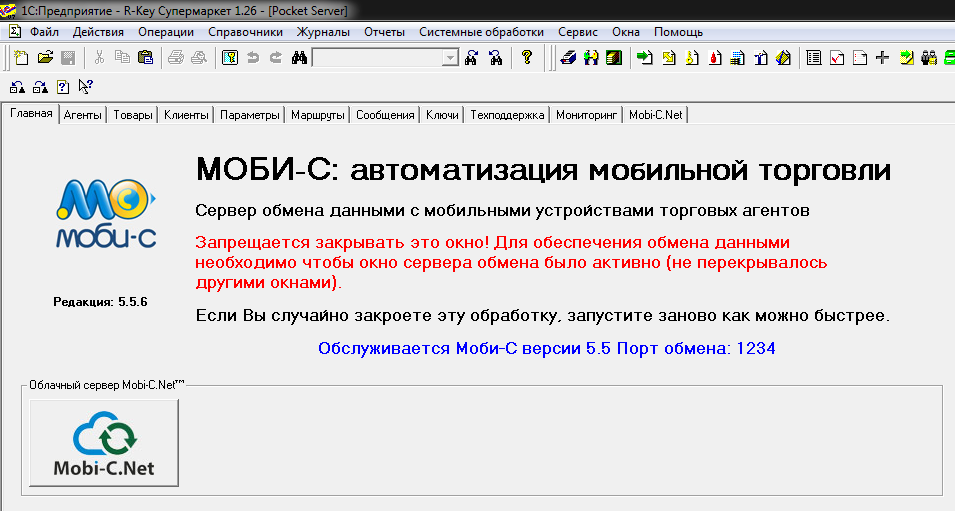Click the yellow diagonal arrow document icon
Viewport: 955px width, 511px height.
(x=669, y=58)
